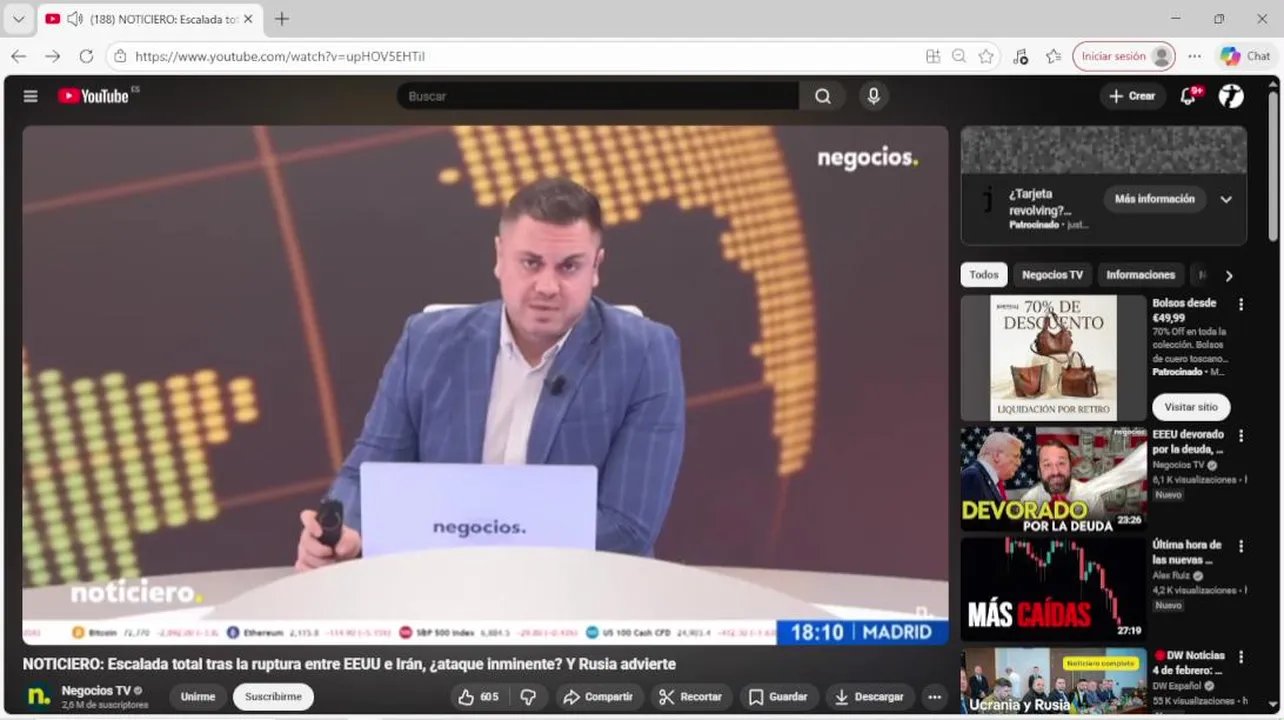Start voice search with microphone icon
Viewport: 1284px width, 720px height.
[x=873, y=96]
